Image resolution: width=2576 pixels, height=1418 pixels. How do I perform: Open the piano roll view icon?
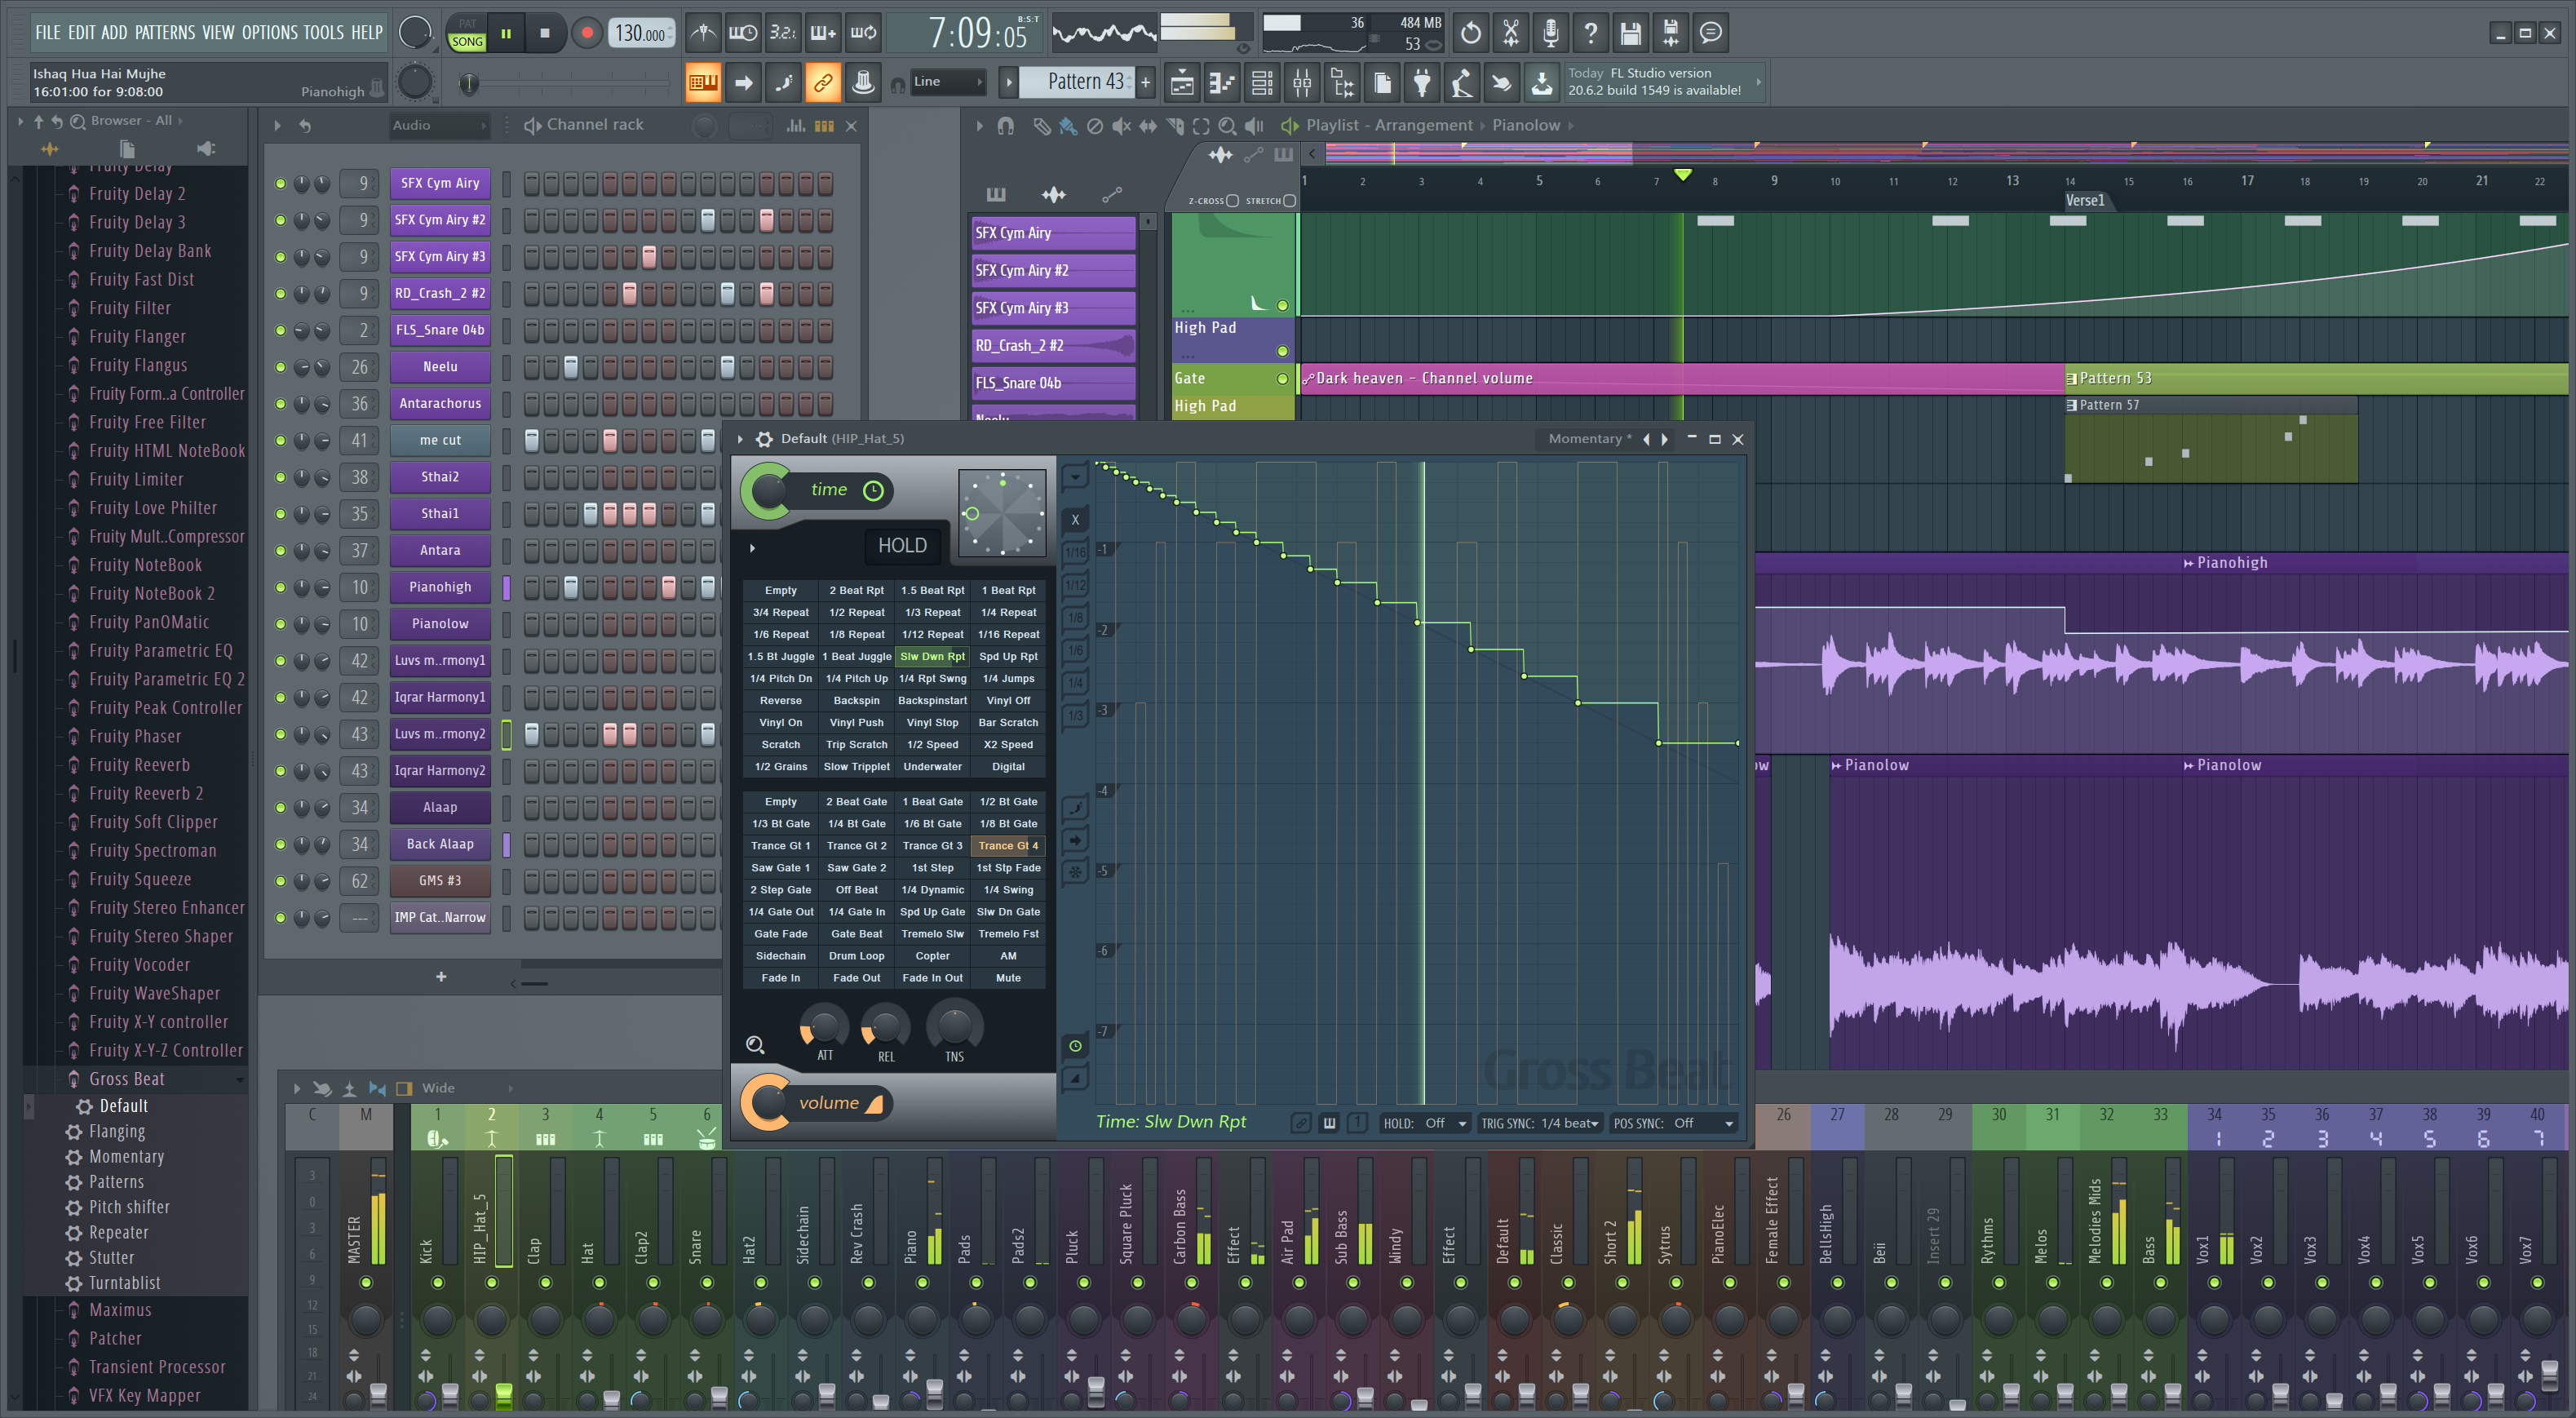[1222, 83]
